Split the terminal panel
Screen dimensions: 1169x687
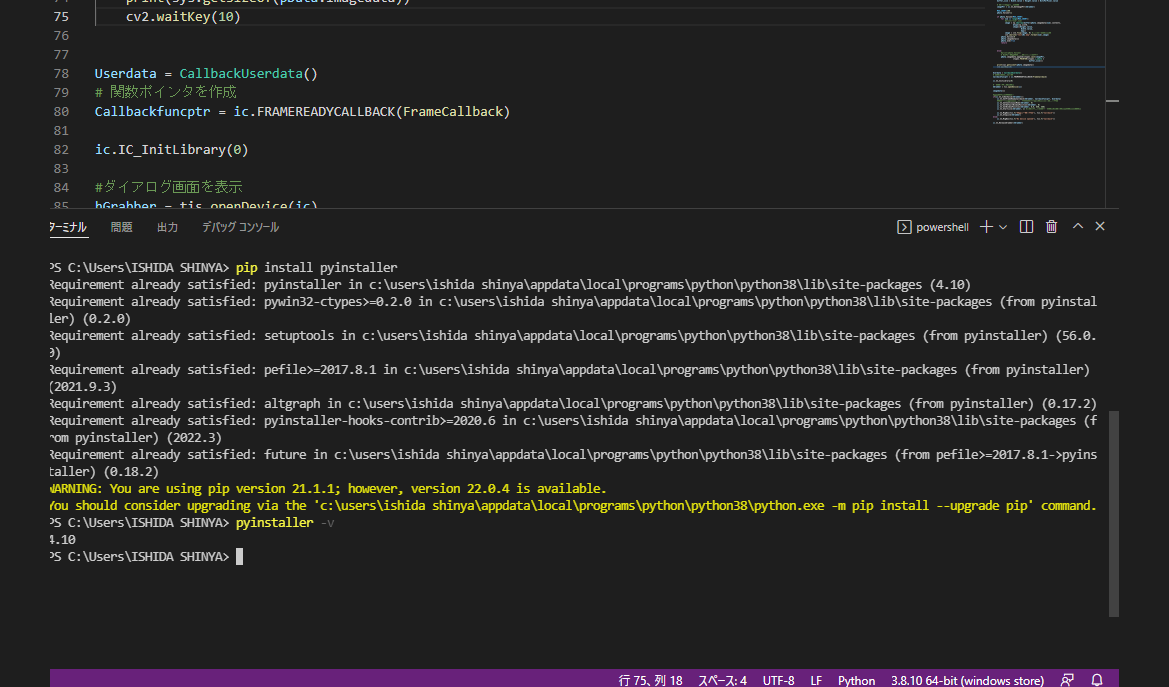(1026, 227)
